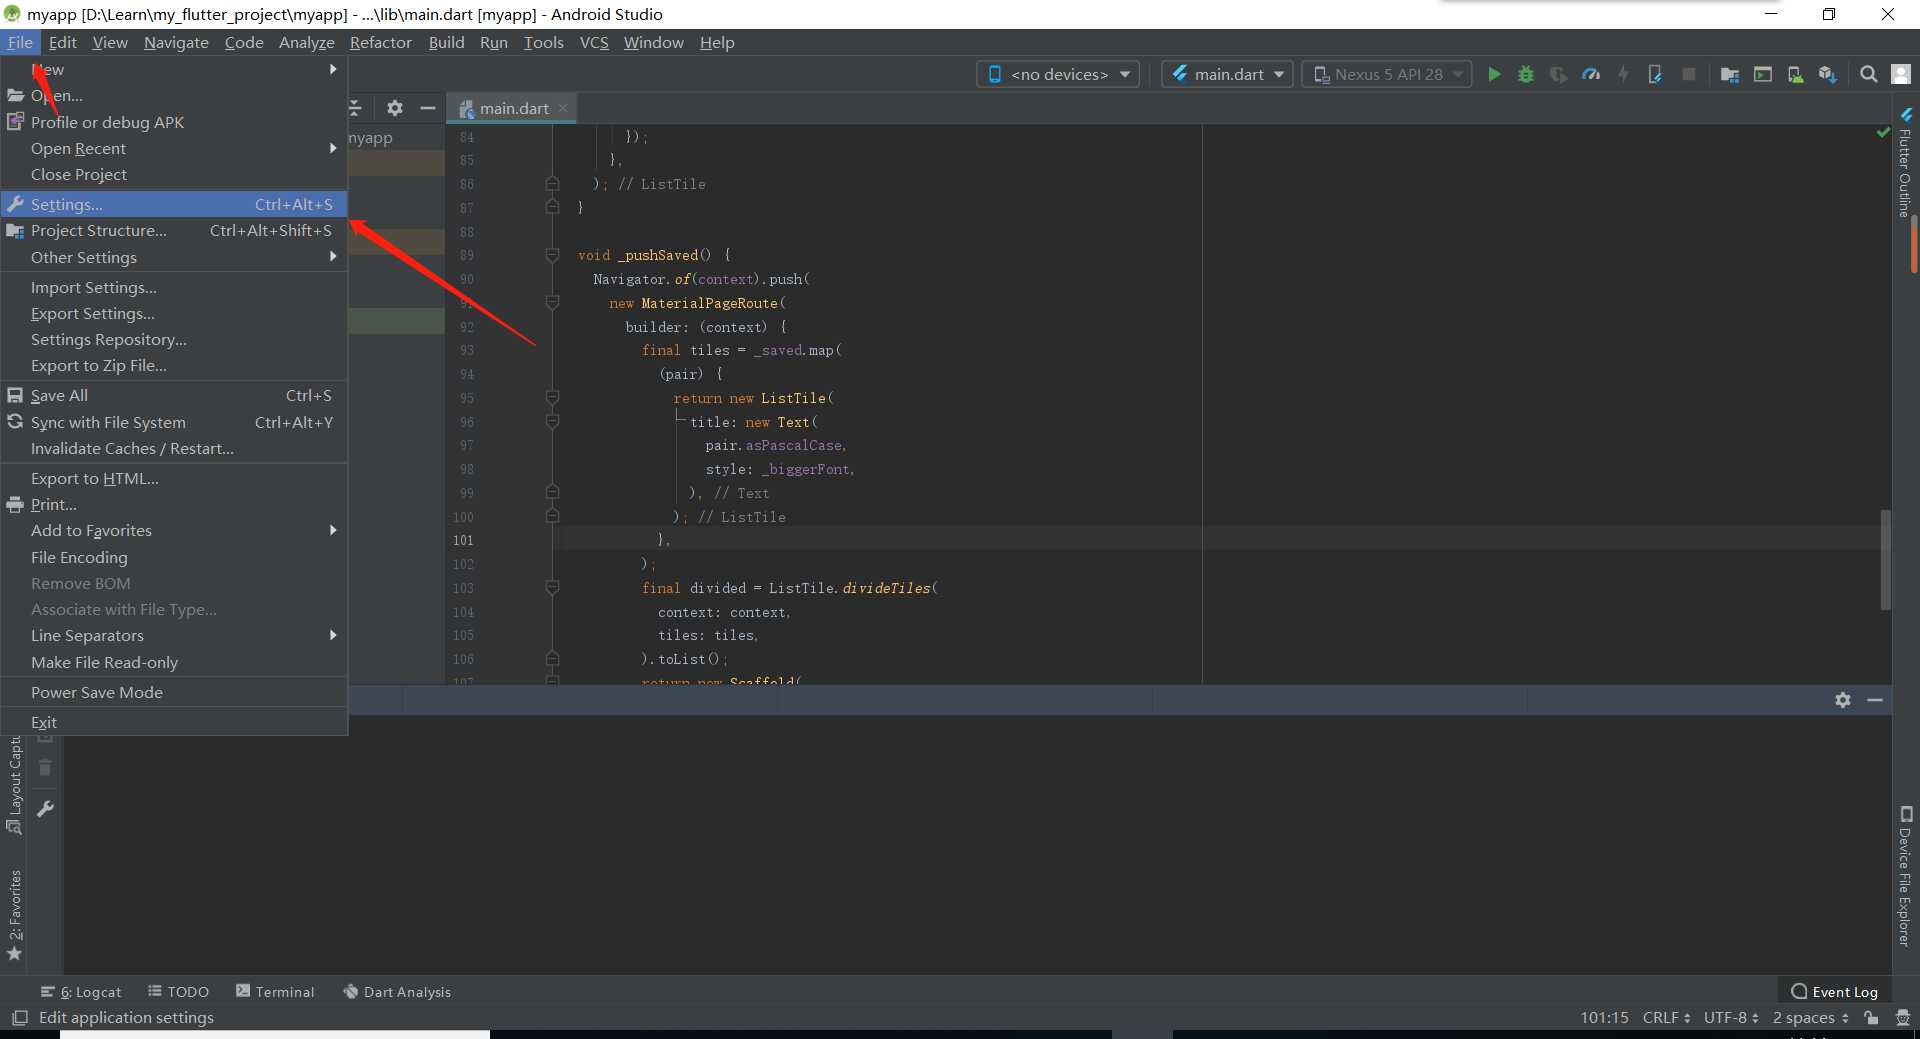This screenshot has width=1920, height=1039.
Task: Expand the Other Settings submenu
Action: click(x=174, y=257)
